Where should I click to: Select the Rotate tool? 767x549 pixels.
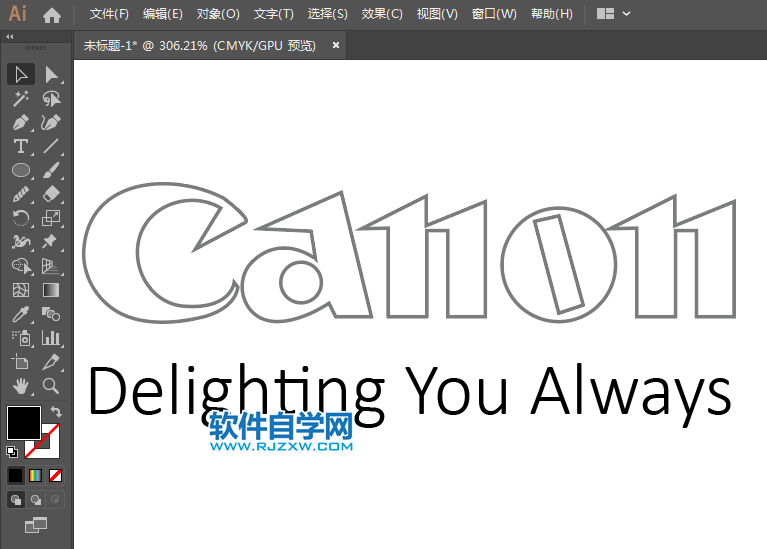[21, 218]
